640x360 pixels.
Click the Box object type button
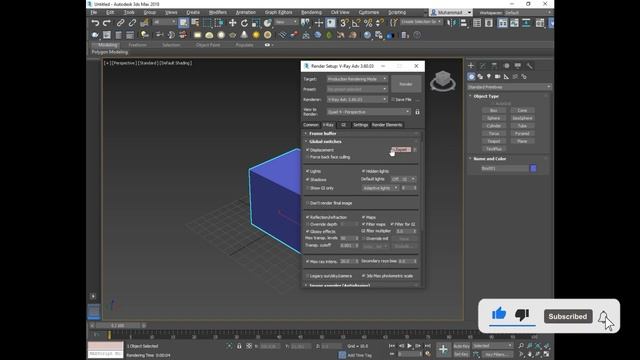(493, 110)
